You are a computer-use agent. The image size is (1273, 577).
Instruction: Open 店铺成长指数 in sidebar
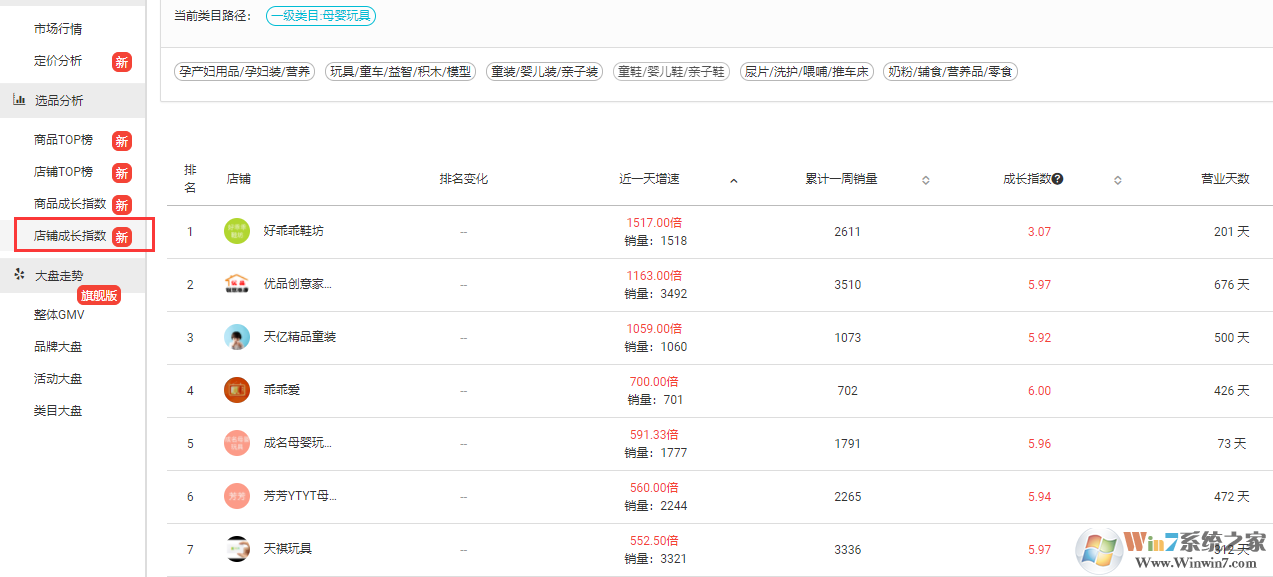70,236
